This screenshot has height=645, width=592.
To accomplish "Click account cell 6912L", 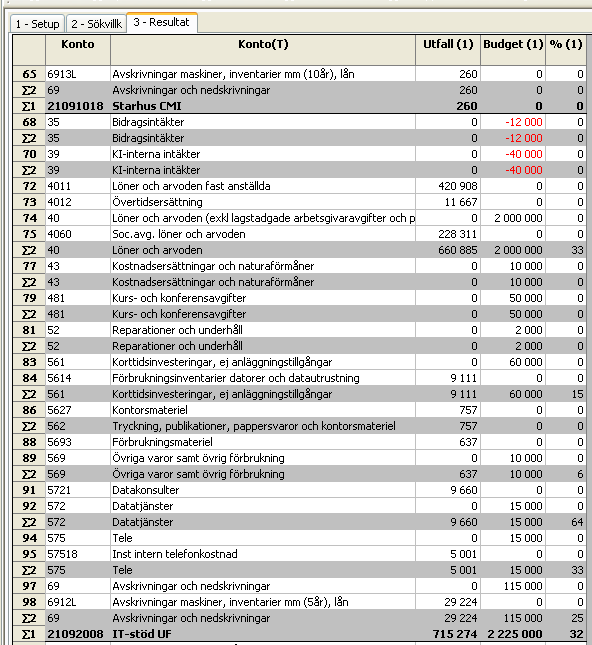I will pos(78,602).
